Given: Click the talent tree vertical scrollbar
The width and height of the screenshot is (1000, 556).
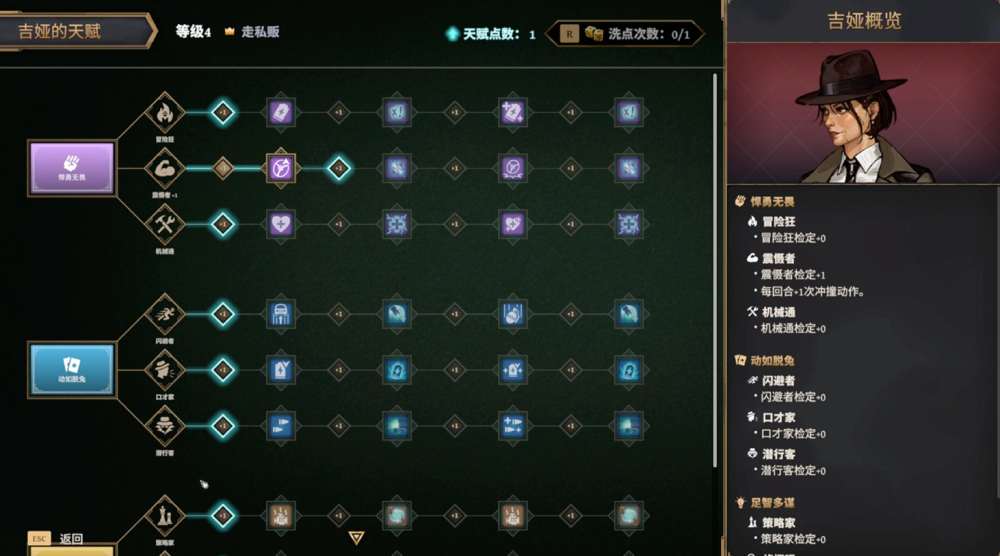Looking at the screenshot, I should (x=715, y=271).
